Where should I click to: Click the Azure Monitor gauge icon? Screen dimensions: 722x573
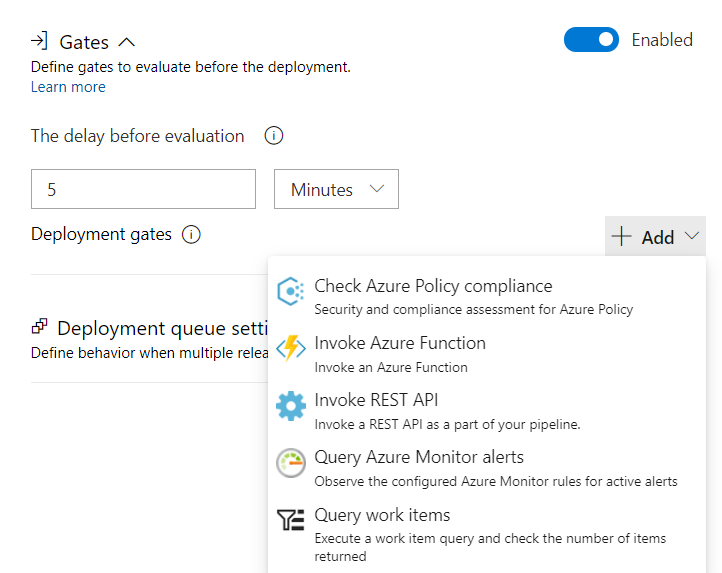coord(291,463)
